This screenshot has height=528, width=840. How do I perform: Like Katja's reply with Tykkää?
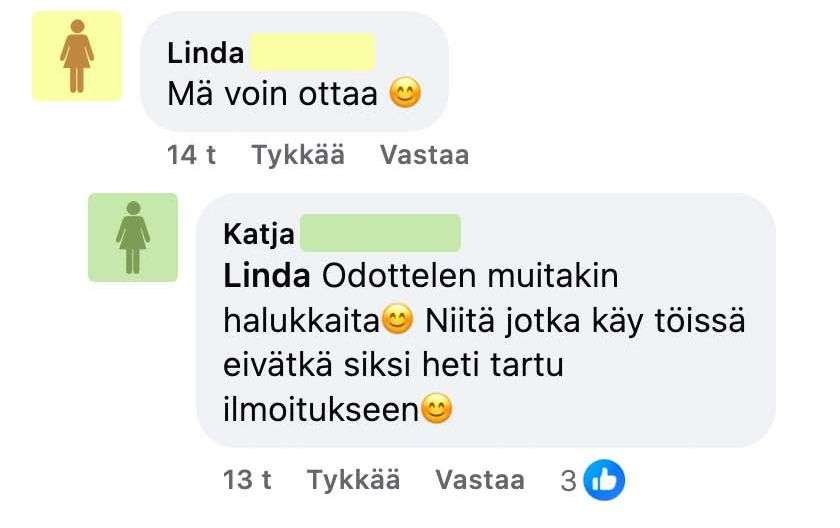tap(353, 480)
